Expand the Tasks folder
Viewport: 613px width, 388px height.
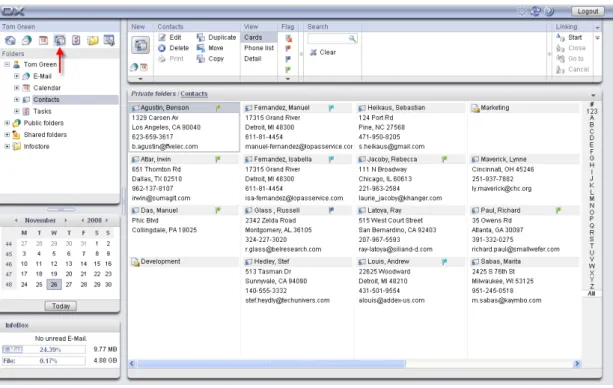point(16,111)
